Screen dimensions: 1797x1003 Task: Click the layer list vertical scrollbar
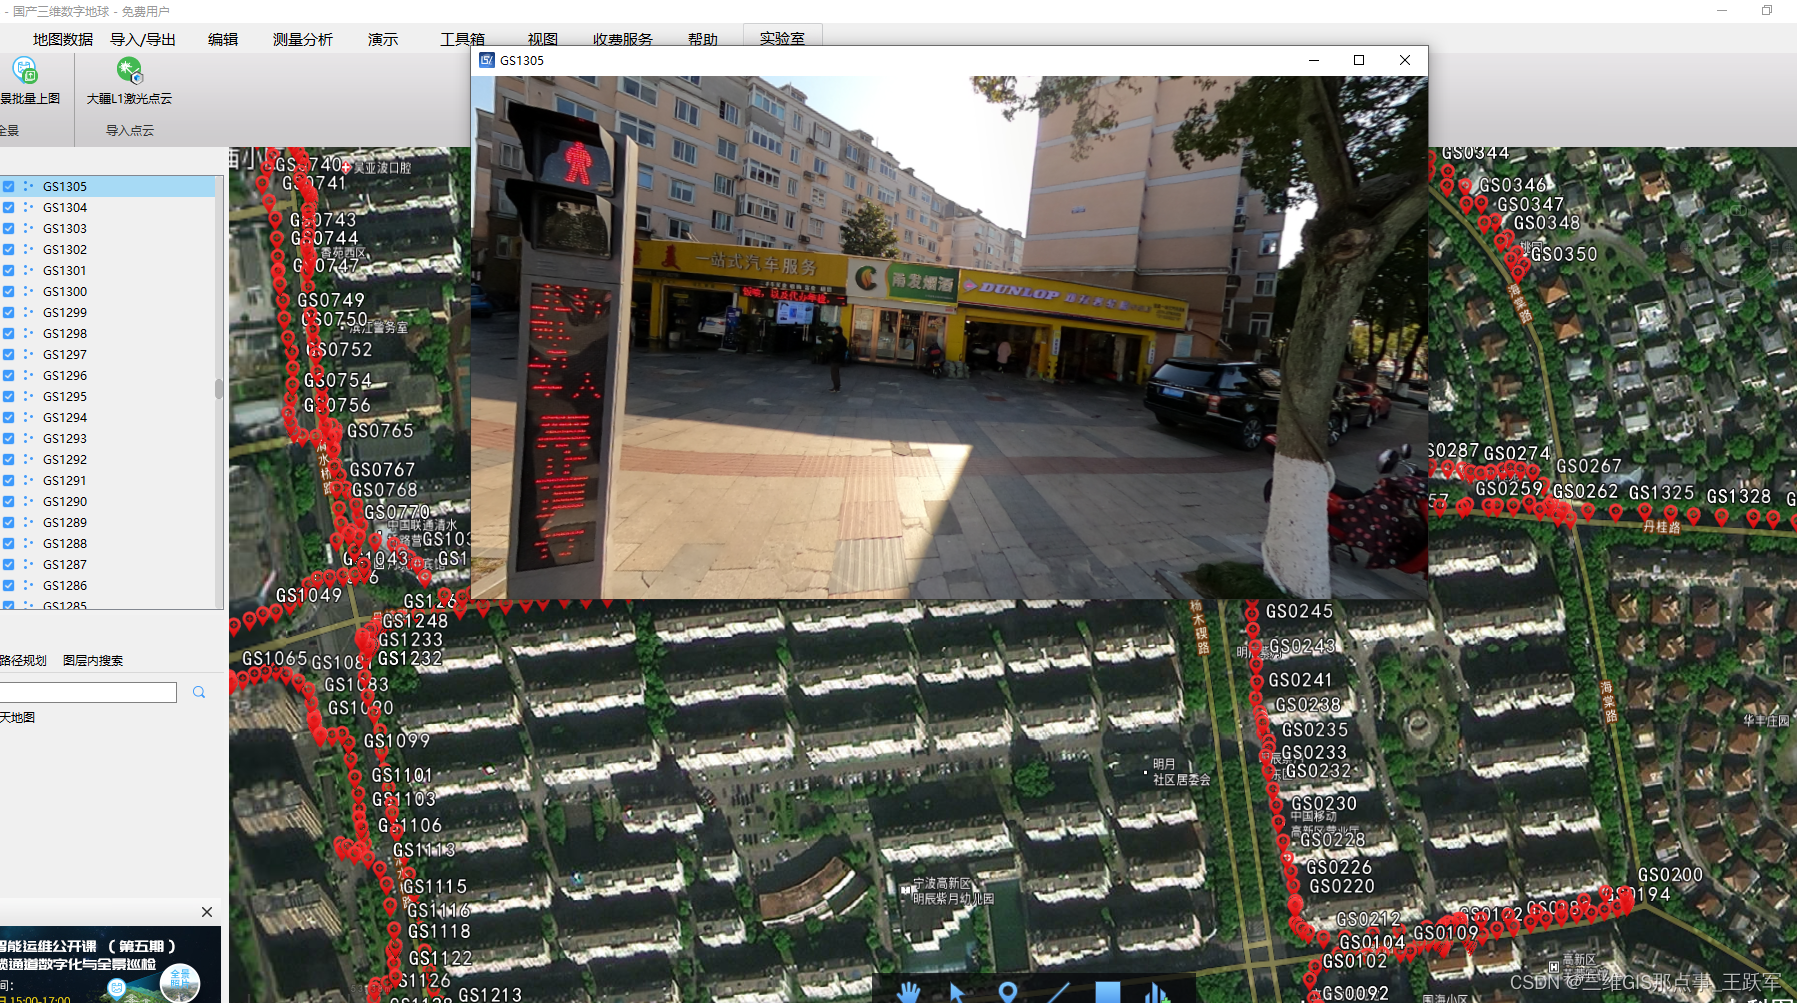(219, 389)
